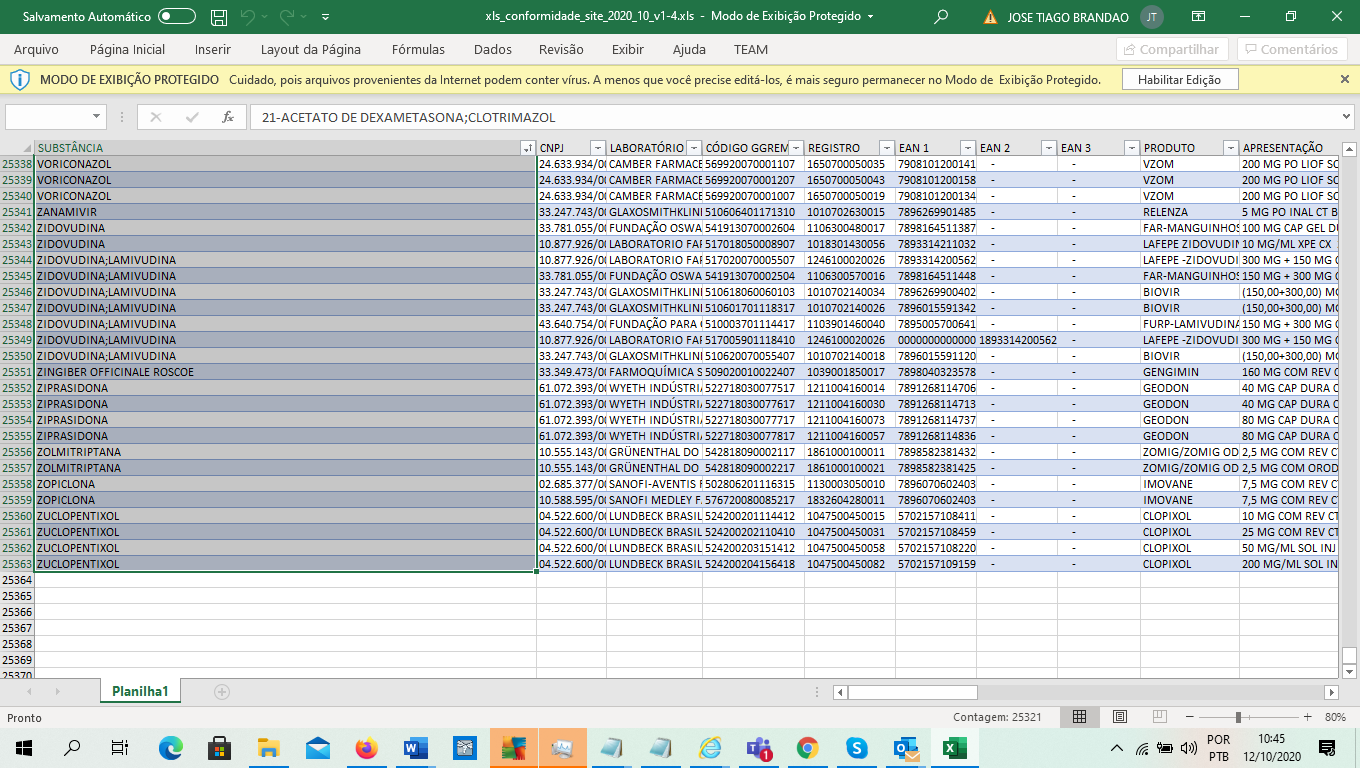Open the SUBSTÂNCIA column filter dropdown

[x=527, y=148]
